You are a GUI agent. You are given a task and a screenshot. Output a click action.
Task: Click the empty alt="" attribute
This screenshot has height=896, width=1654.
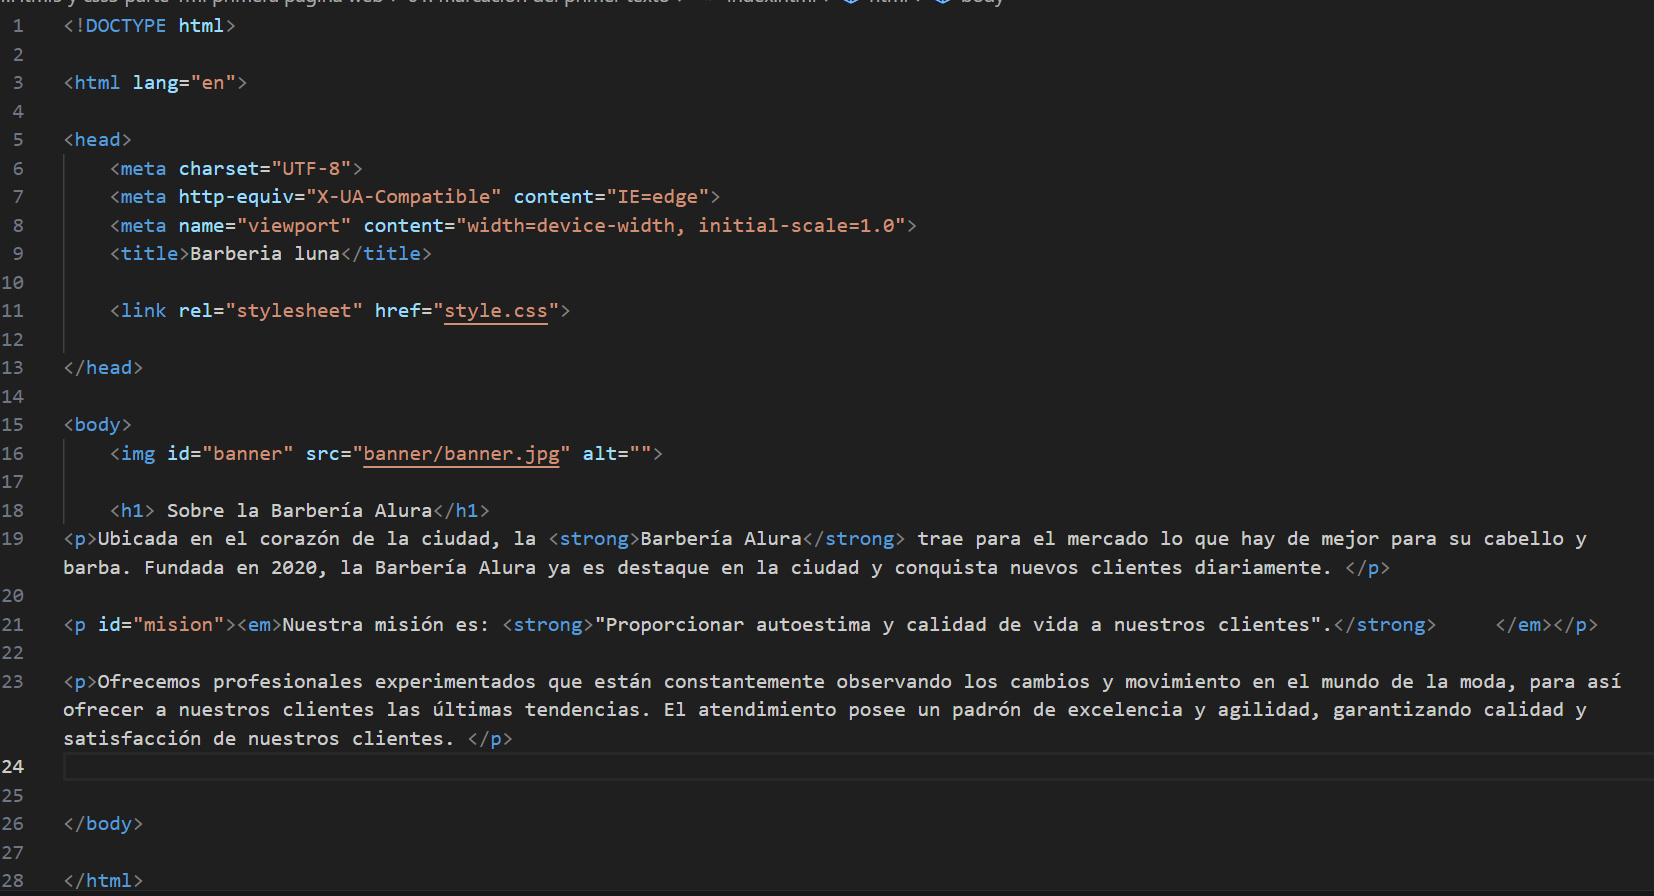[617, 454]
